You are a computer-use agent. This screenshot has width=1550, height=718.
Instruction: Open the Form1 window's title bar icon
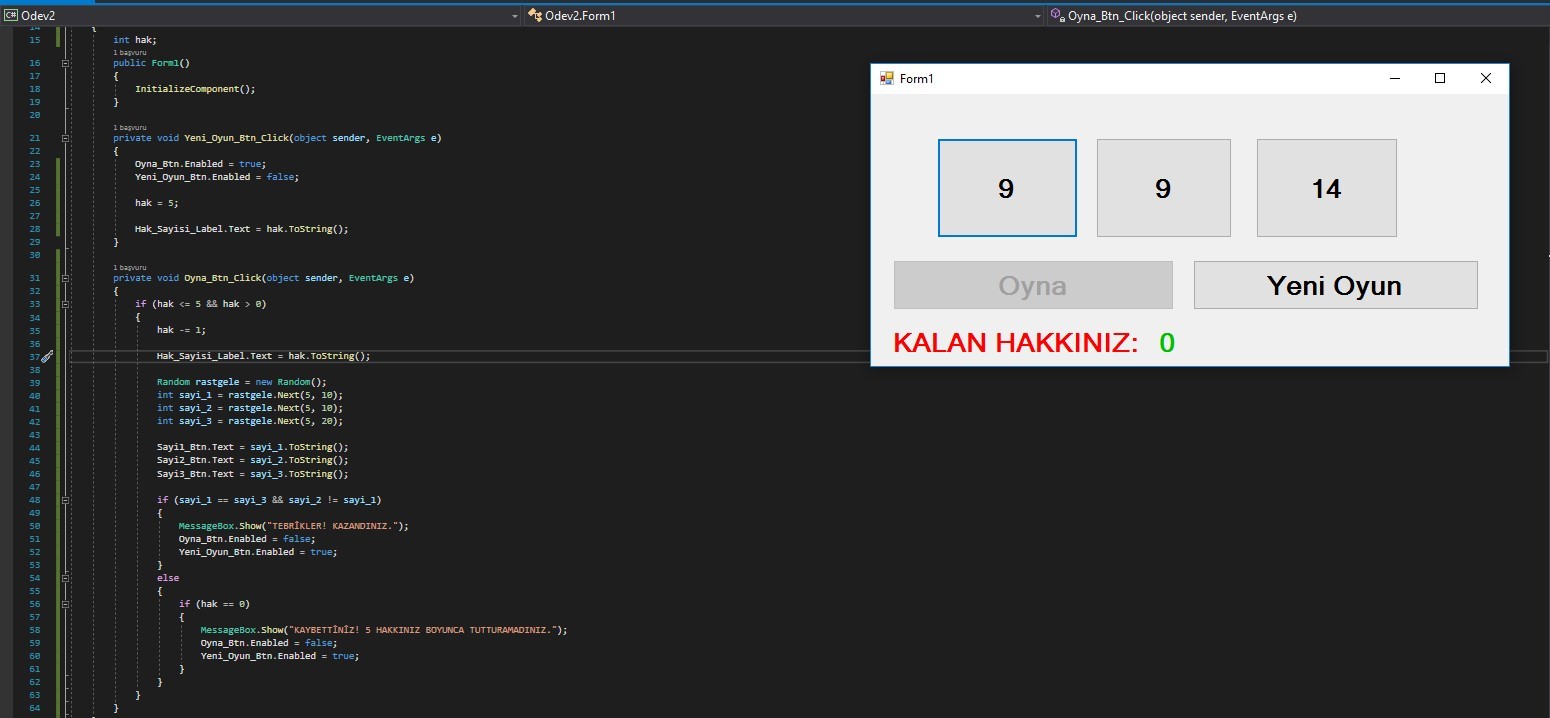[x=886, y=78]
